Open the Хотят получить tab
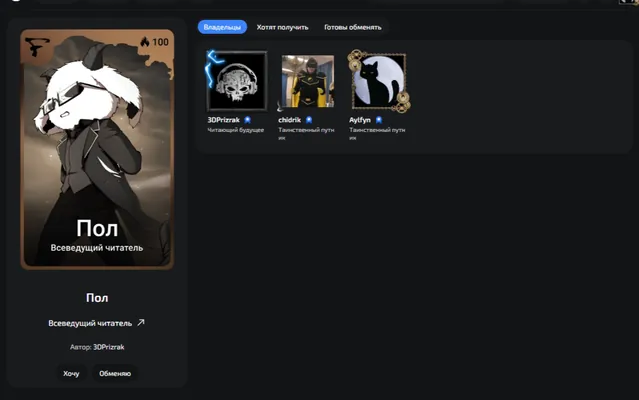Image resolution: width=639 pixels, height=400 pixels. pos(282,27)
